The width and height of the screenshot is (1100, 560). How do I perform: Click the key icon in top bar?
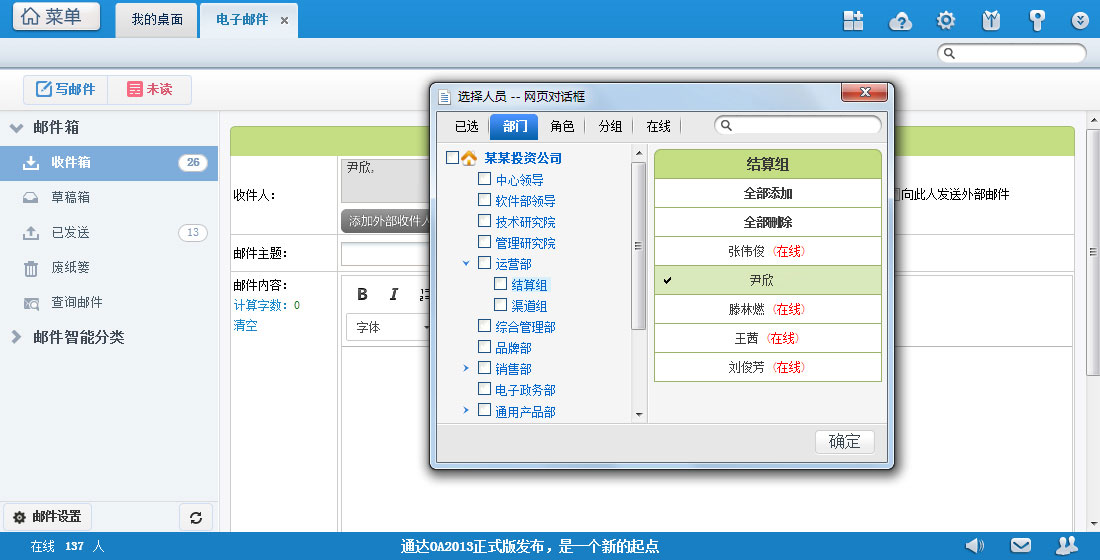click(1036, 20)
